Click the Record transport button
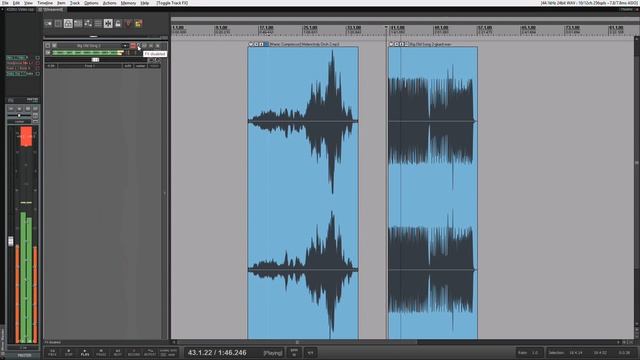The image size is (640, 360). pos(134,353)
